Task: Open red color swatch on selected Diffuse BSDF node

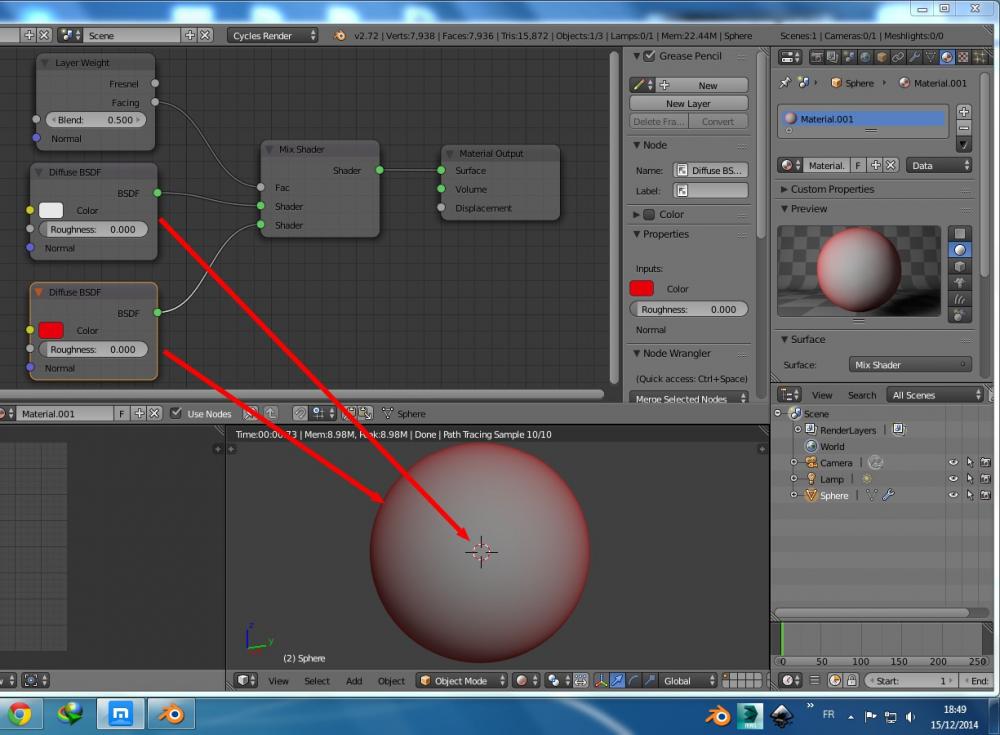Action: pyautogui.click(x=51, y=330)
